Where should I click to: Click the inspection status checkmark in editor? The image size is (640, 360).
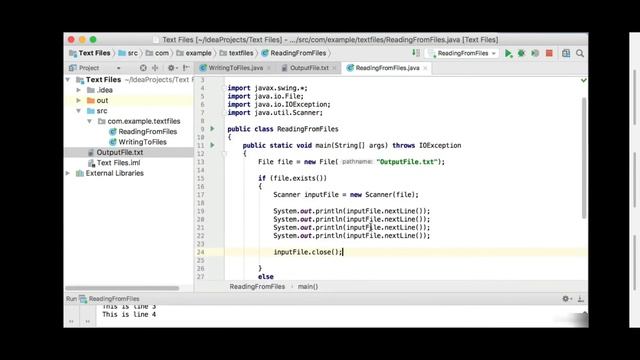click(583, 80)
